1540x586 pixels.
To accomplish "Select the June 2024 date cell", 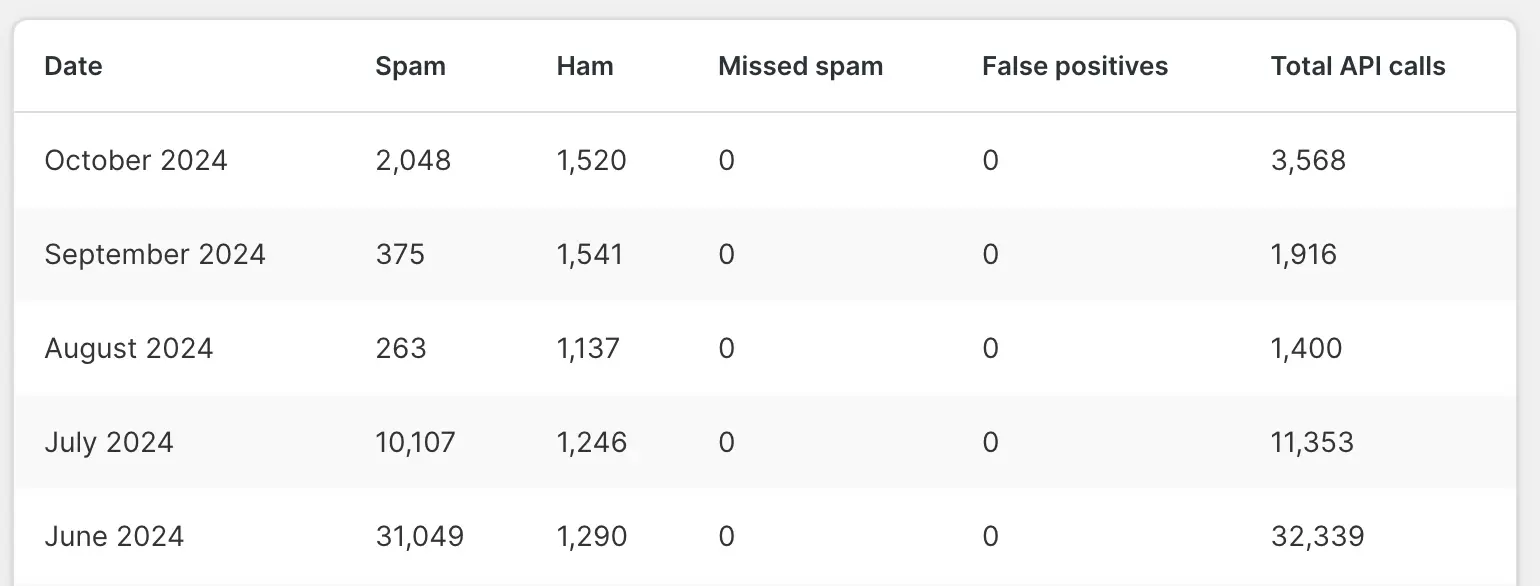I will point(114,536).
